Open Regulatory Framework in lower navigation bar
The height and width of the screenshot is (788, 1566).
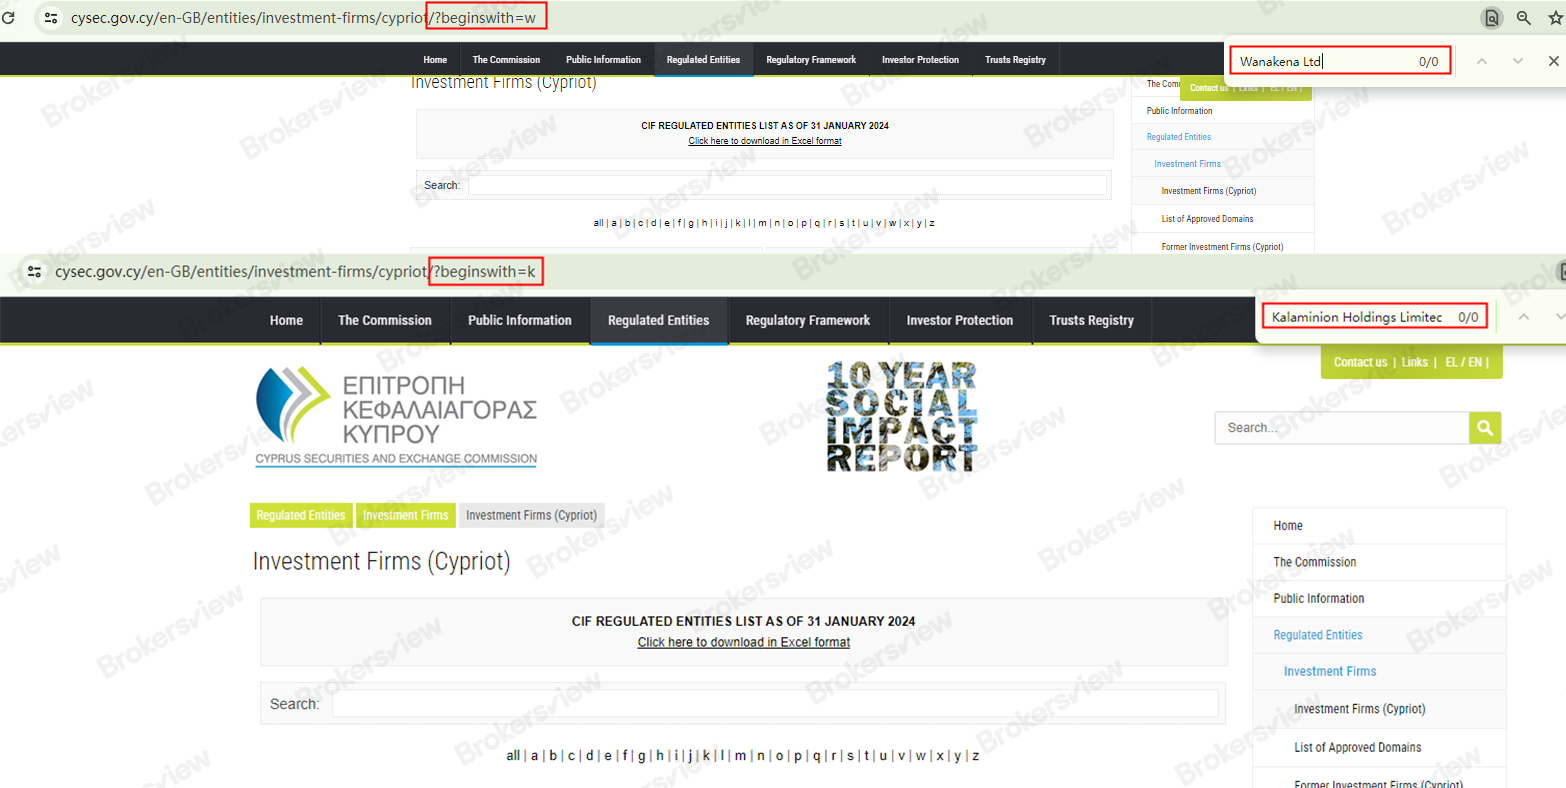(808, 321)
